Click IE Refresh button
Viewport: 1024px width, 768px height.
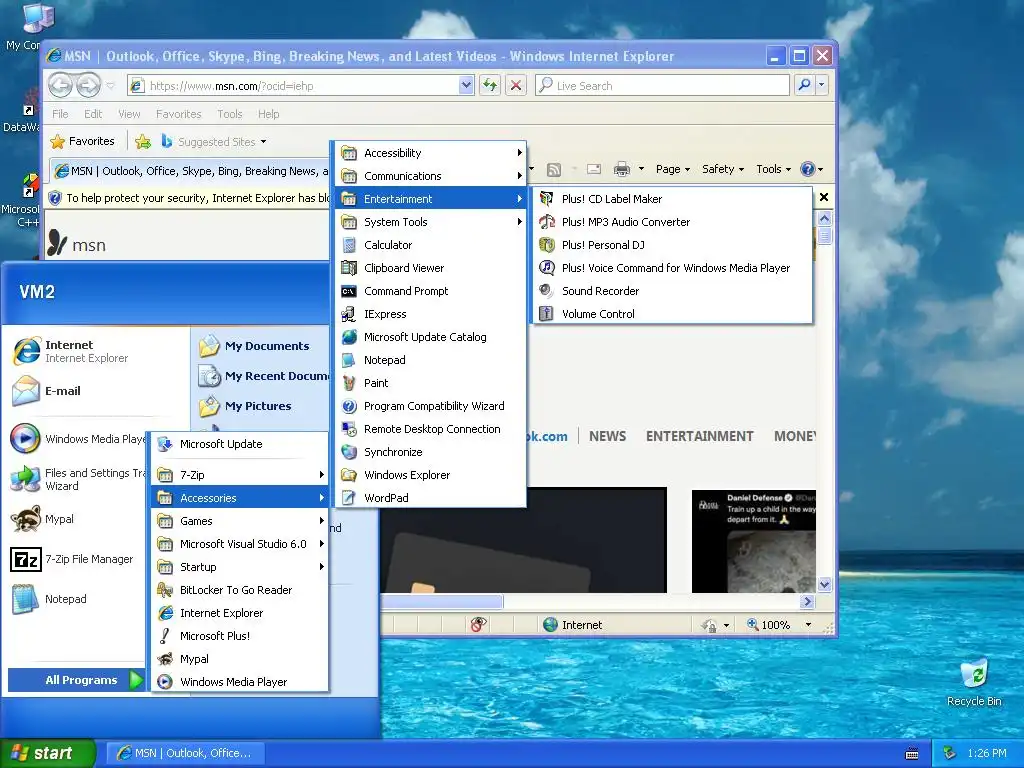click(490, 85)
